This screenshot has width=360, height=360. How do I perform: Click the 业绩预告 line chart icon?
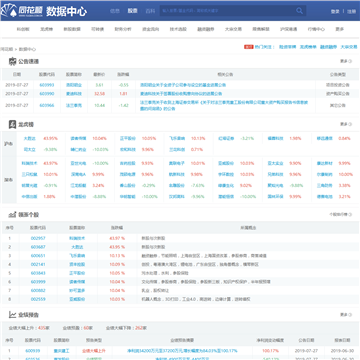(x=13, y=315)
